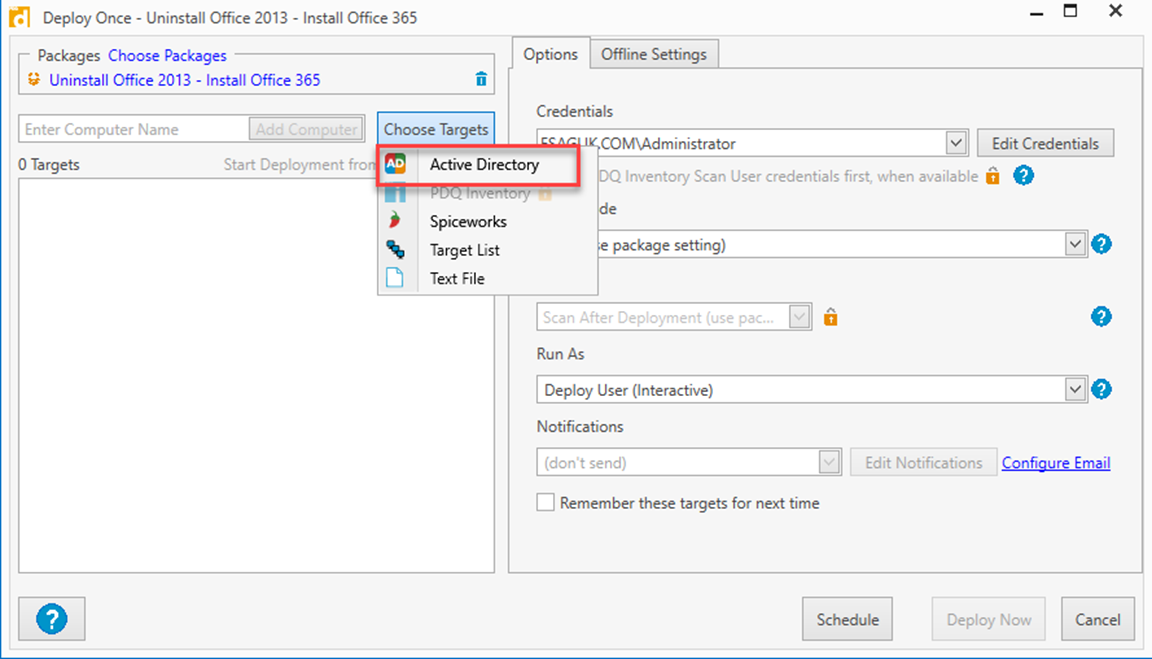Minimize the Deploy Once window
Image resolution: width=1152 pixels, height=659 pixels.
[x=1037, y=13]
